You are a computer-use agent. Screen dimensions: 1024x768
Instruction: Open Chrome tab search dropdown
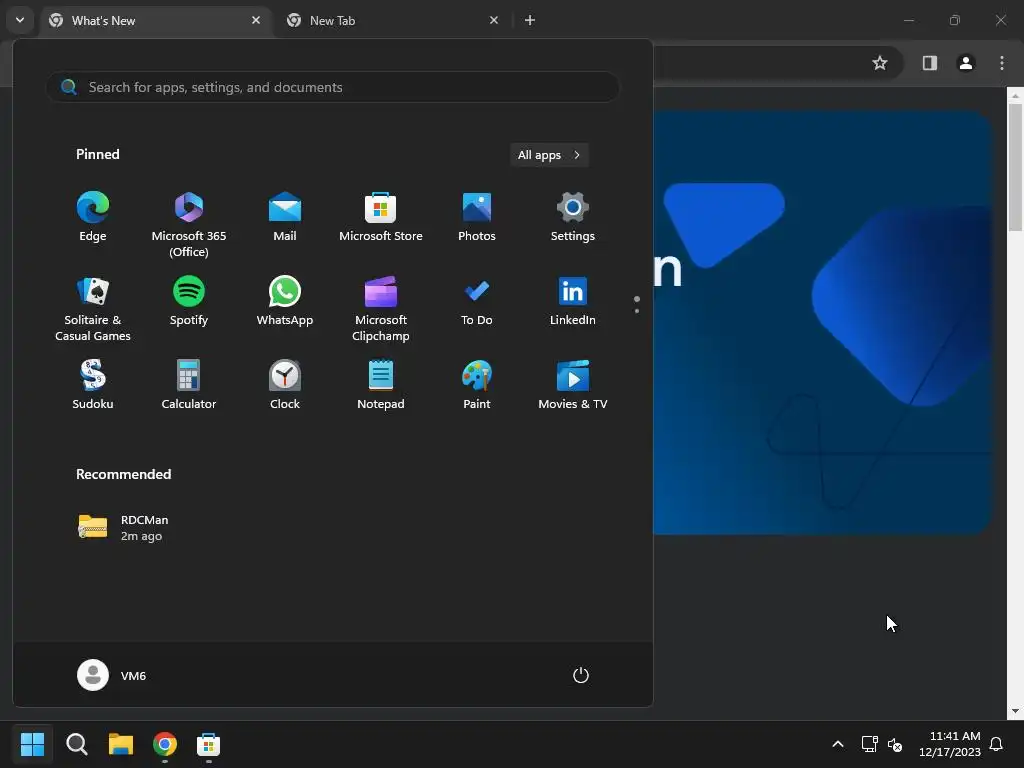click(20, 20)
